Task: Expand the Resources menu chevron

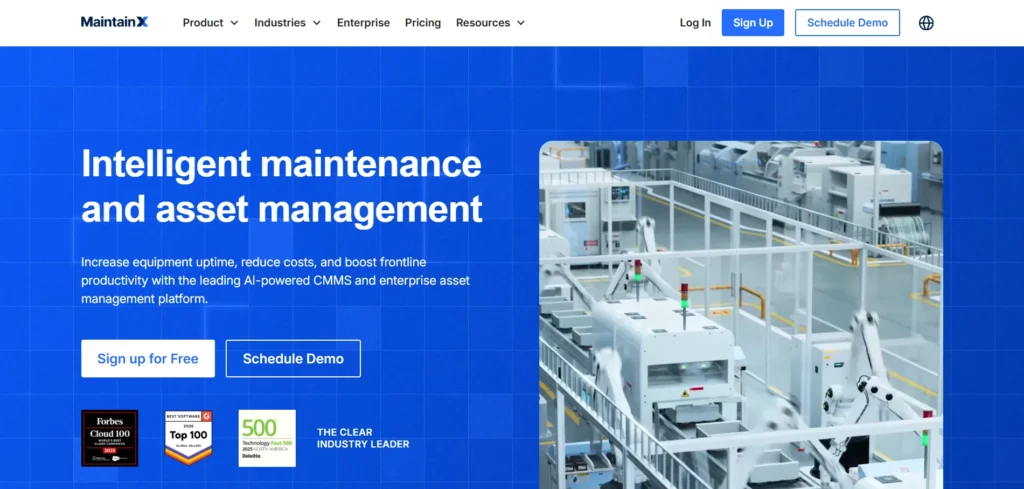Action: pos(520,23)
